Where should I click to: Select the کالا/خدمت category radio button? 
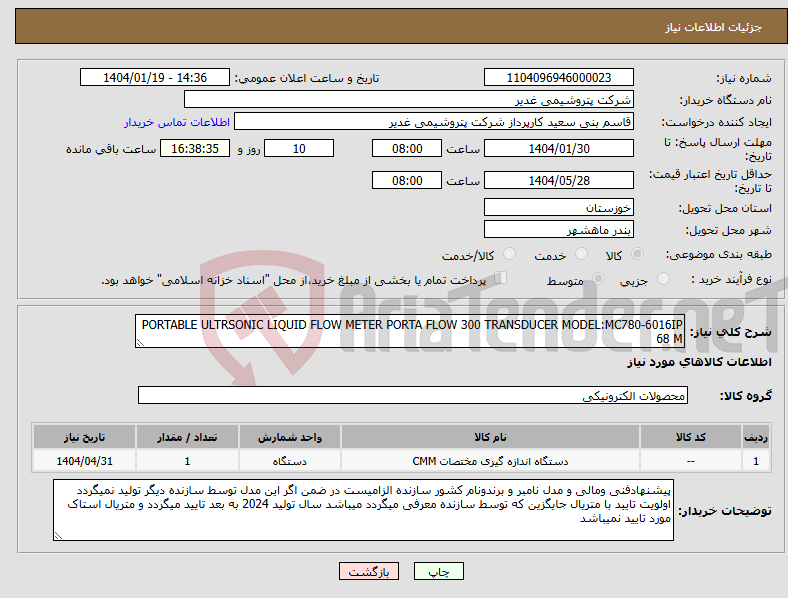click(510, 254)
